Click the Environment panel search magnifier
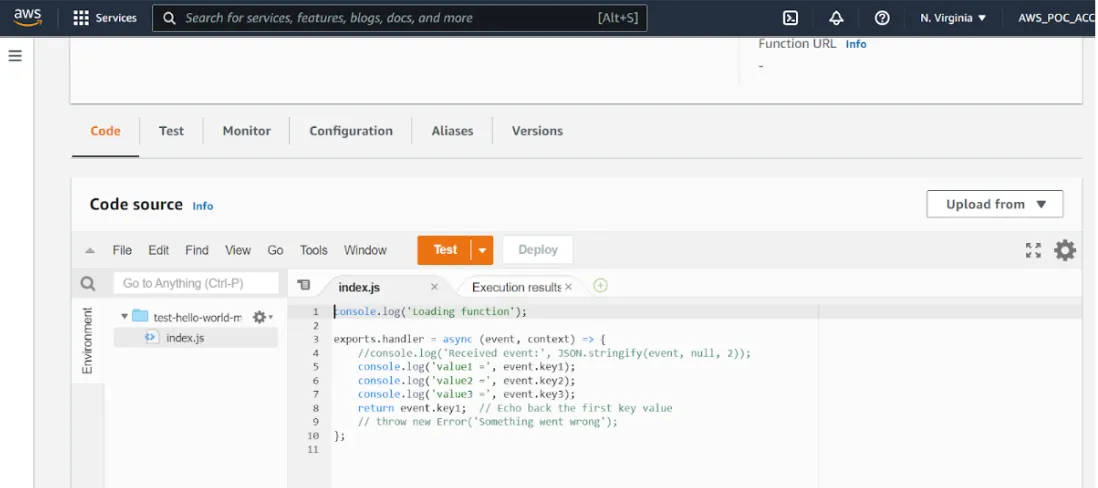This screenshot has height=488, width=1098. (x=88, y=284)
